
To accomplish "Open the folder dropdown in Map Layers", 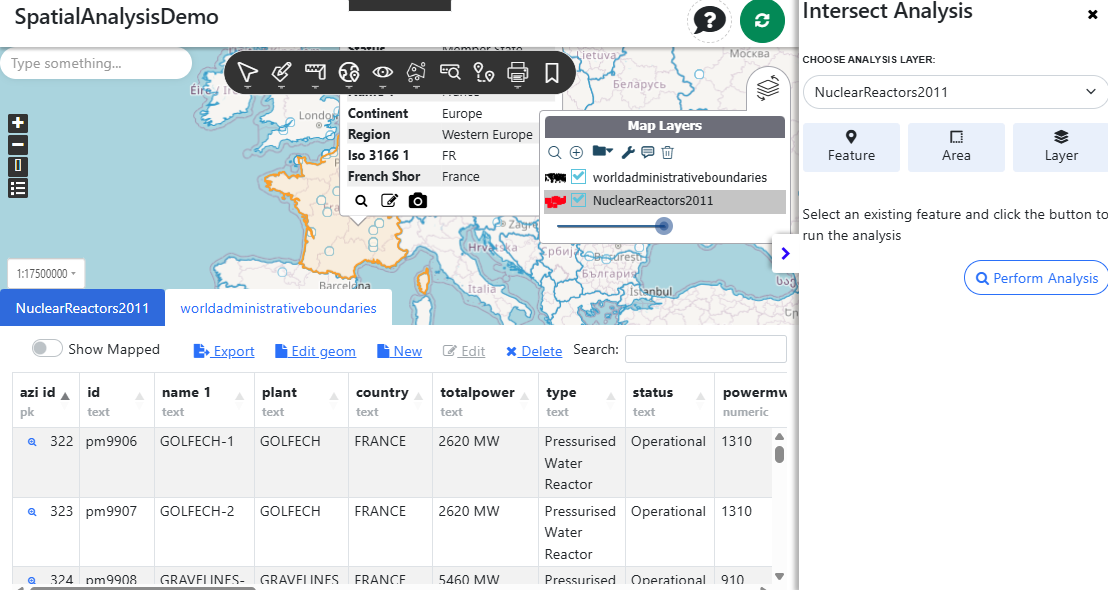I will pos(602,151).
